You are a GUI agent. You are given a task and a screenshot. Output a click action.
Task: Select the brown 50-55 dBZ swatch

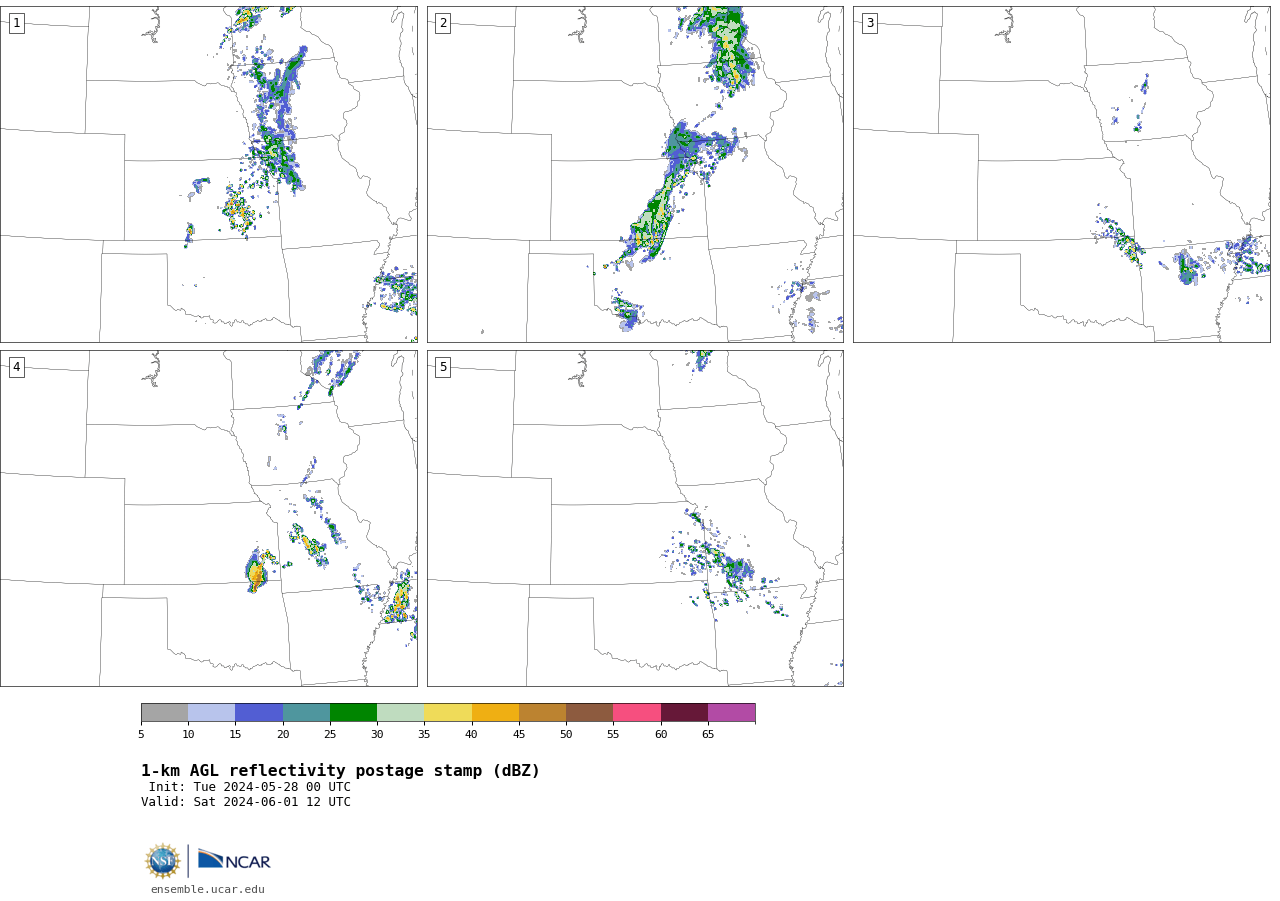tap(589, 712)
